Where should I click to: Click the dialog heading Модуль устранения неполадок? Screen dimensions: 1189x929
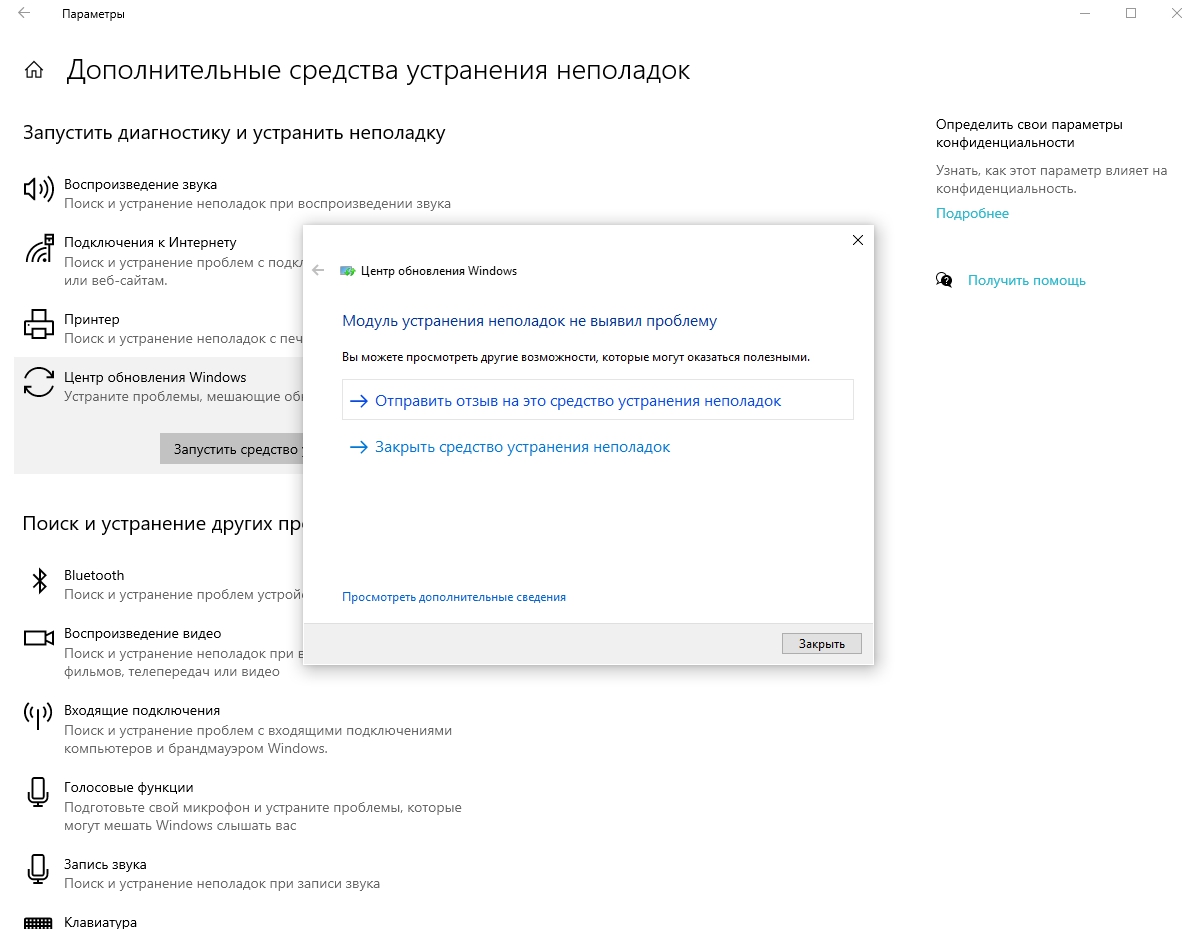pos(529,321)
